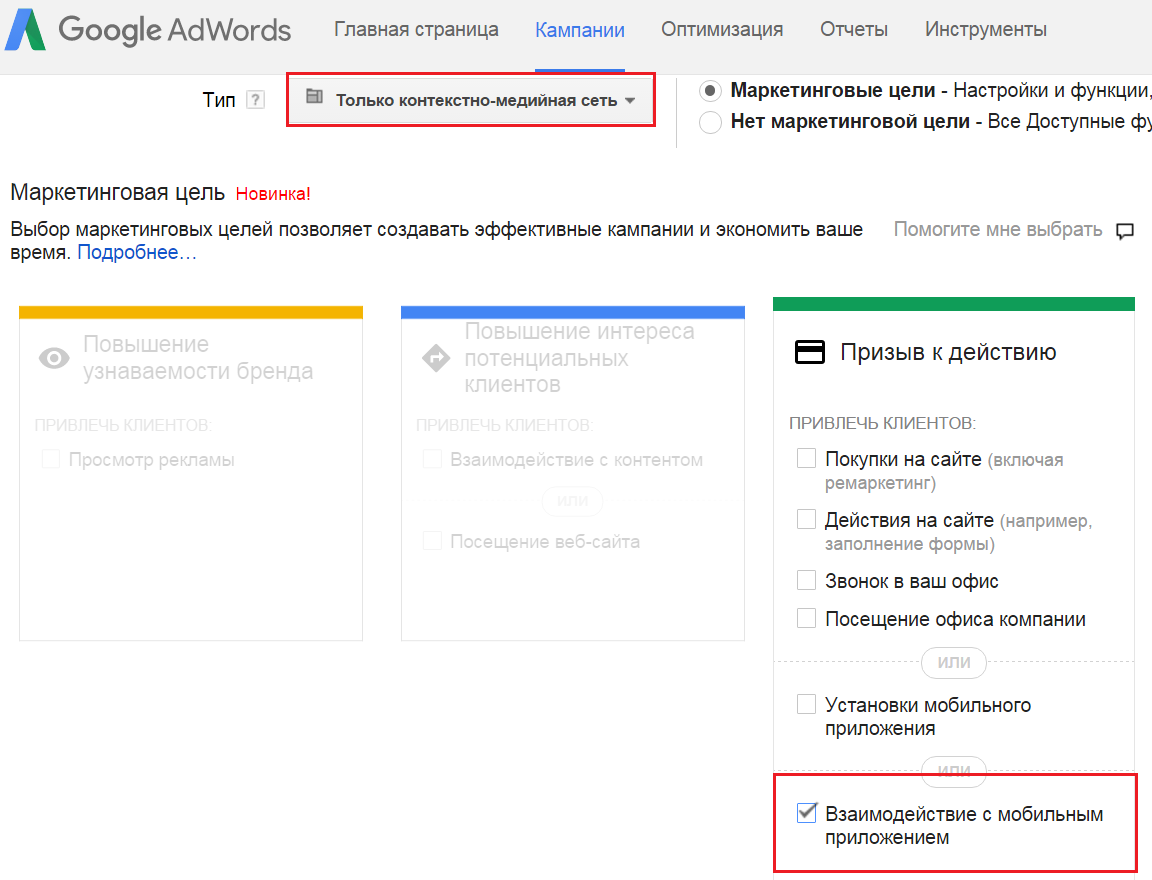
Task: Click Помогите мне выбрать help text
Action: click(x=997, y=230)
